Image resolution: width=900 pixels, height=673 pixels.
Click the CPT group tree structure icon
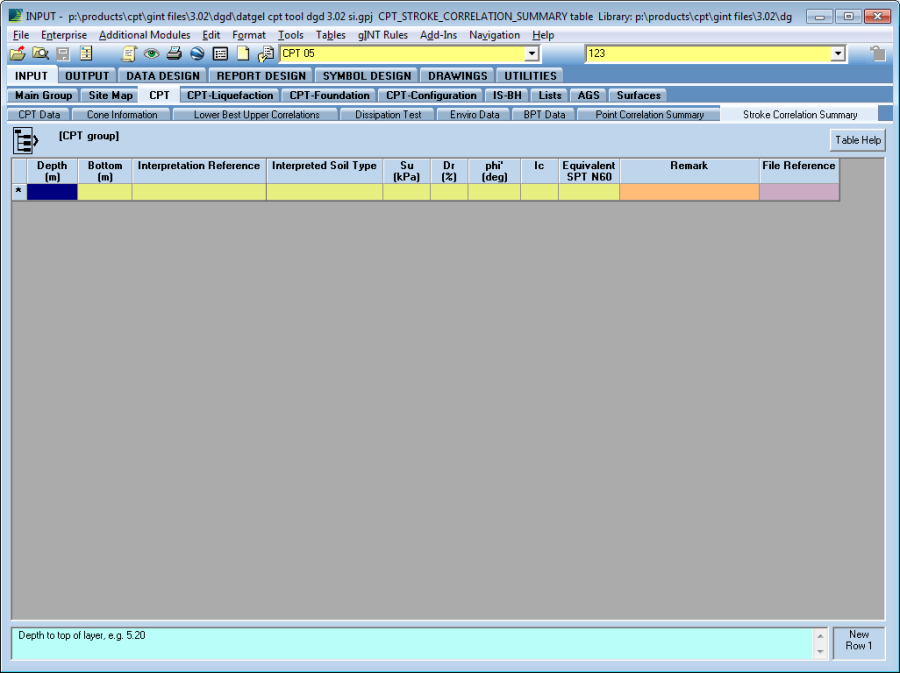(25, 140)
